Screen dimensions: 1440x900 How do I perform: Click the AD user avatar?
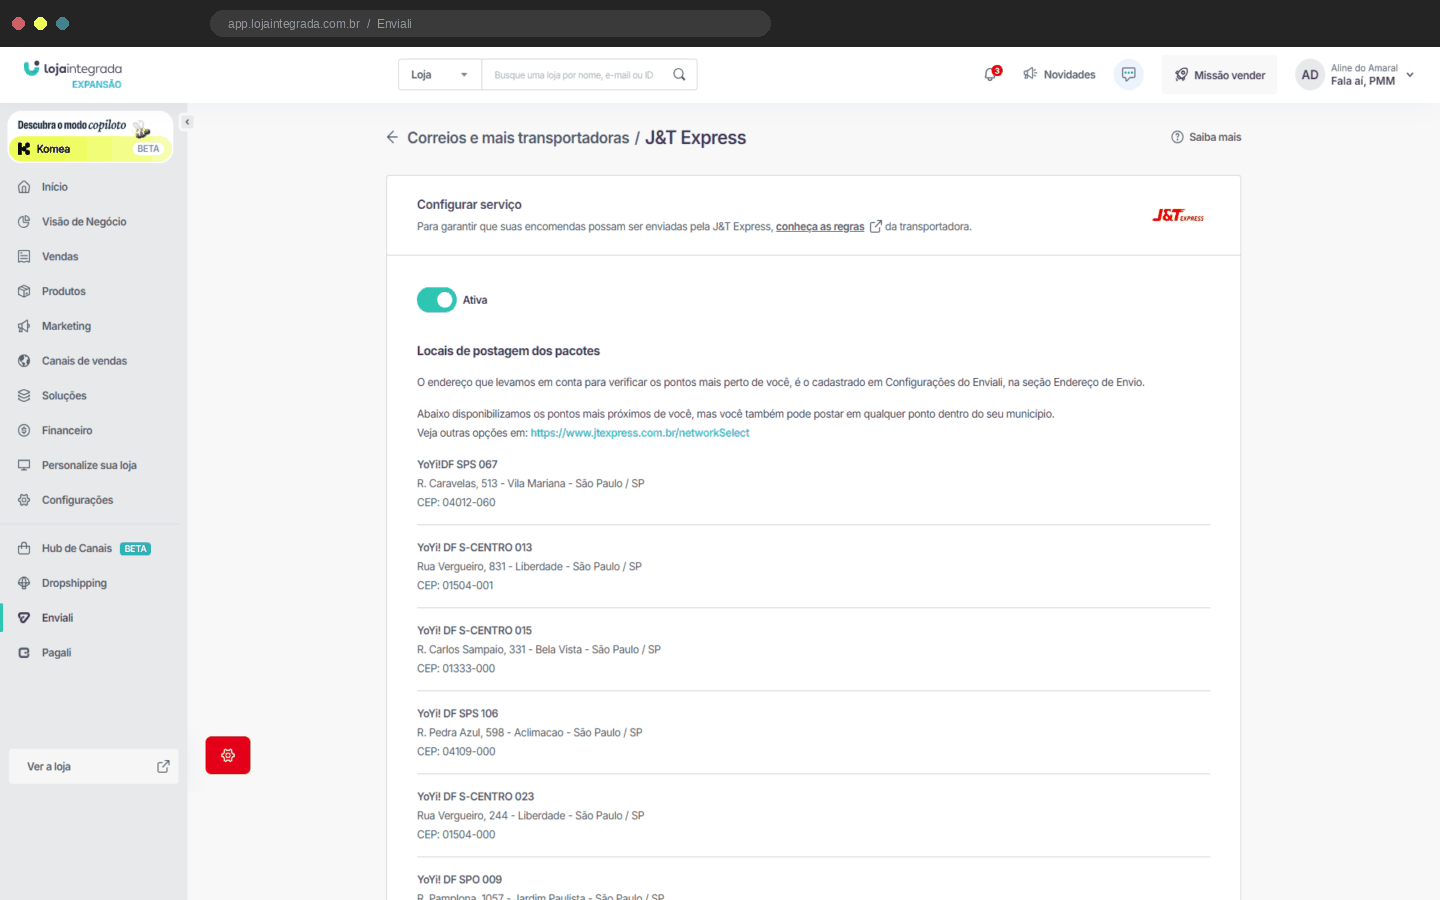1309,75
